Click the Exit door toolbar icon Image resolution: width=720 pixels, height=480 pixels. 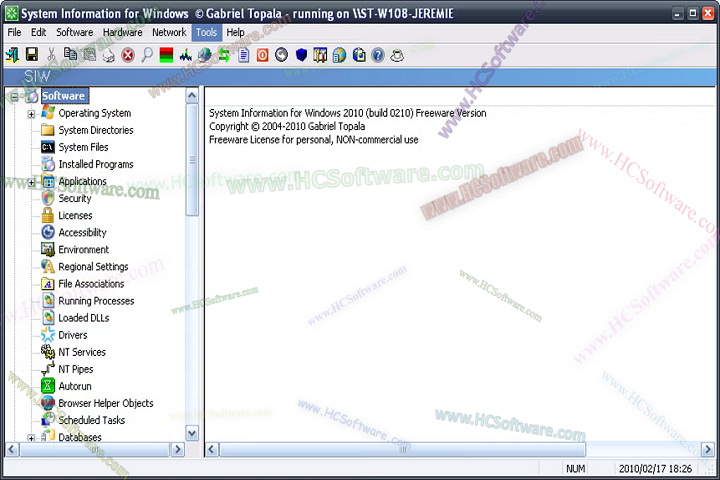pos(12,55)
